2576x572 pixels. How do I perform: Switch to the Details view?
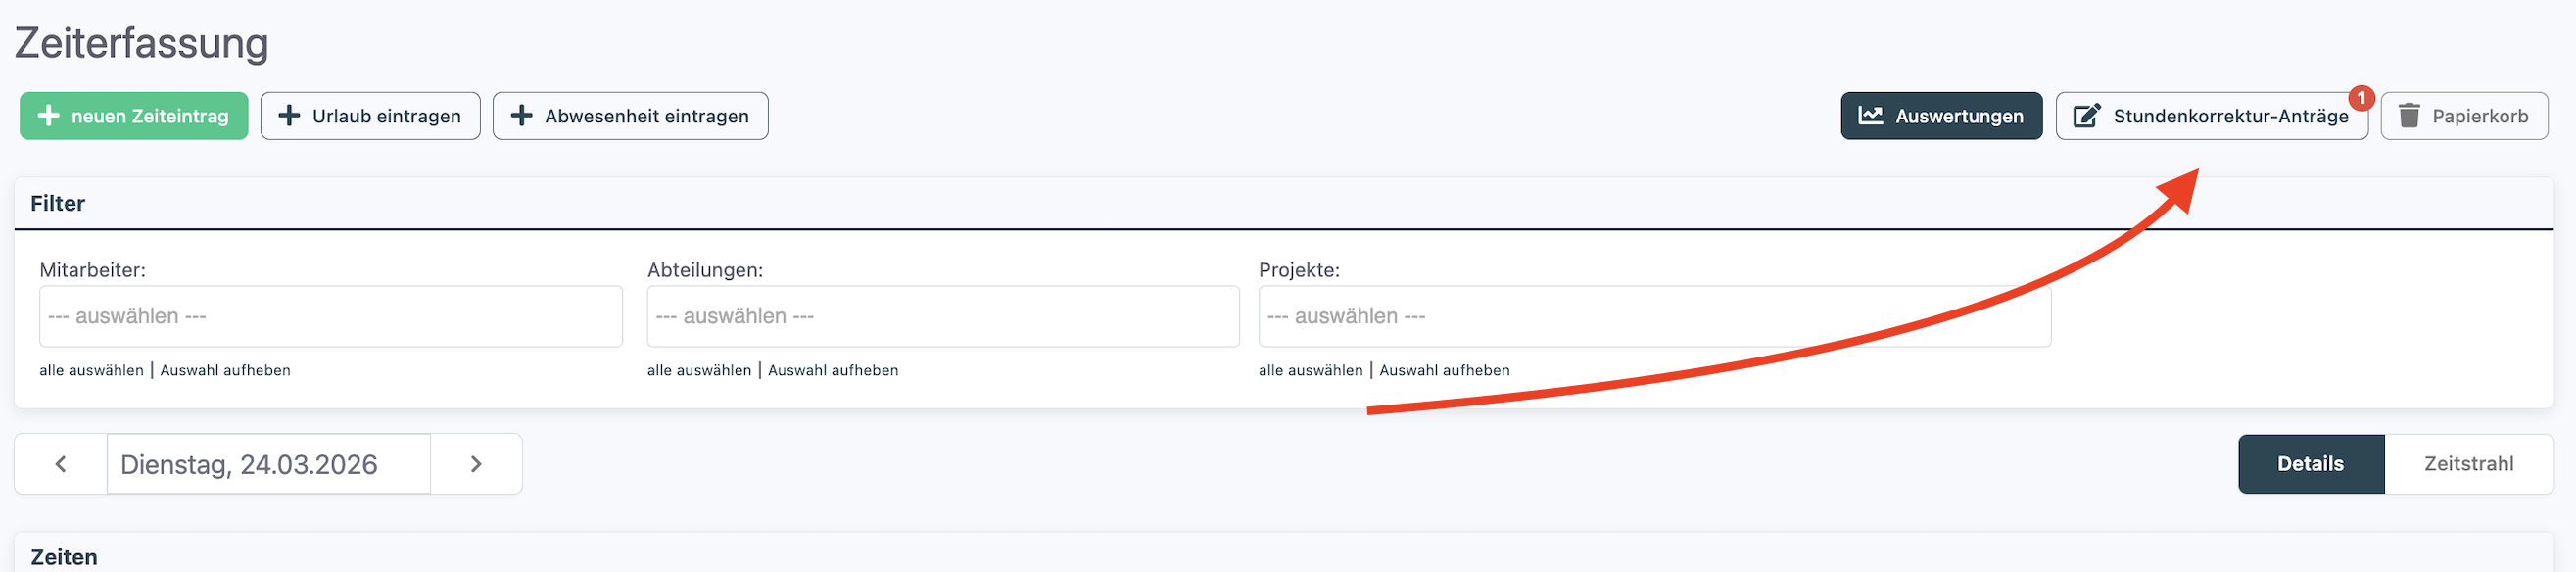(x=2310, y=464)
